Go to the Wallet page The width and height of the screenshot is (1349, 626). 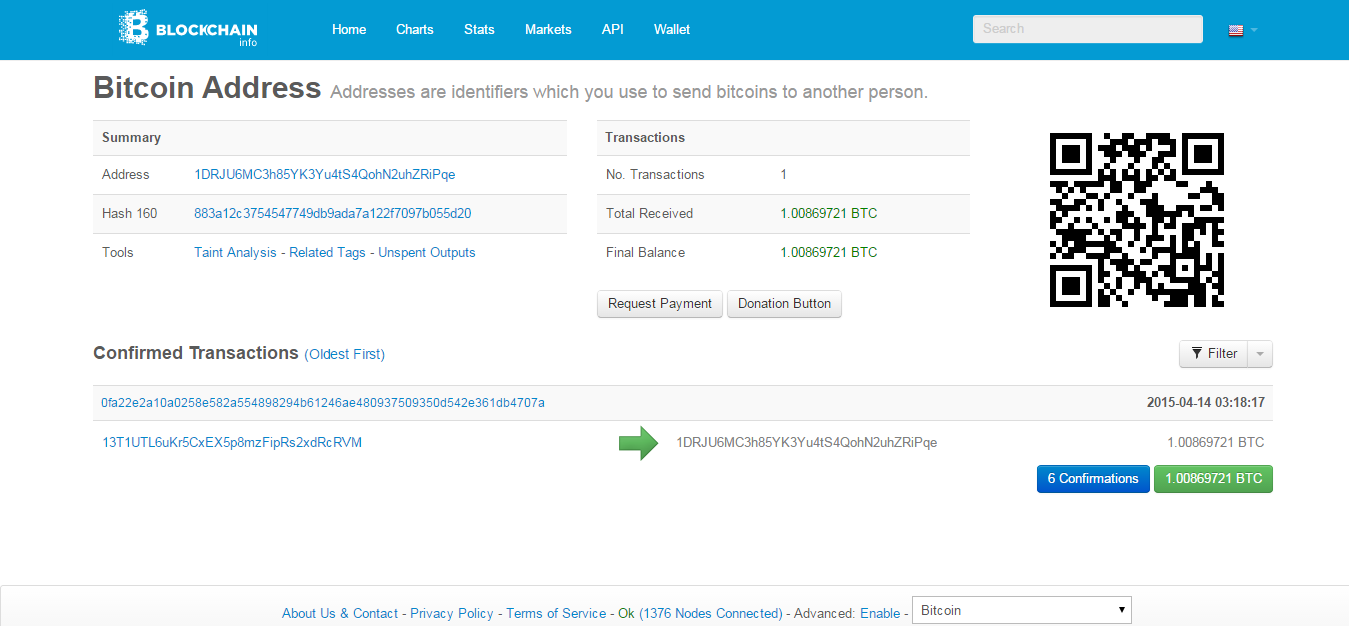click(x=672, y=30)
